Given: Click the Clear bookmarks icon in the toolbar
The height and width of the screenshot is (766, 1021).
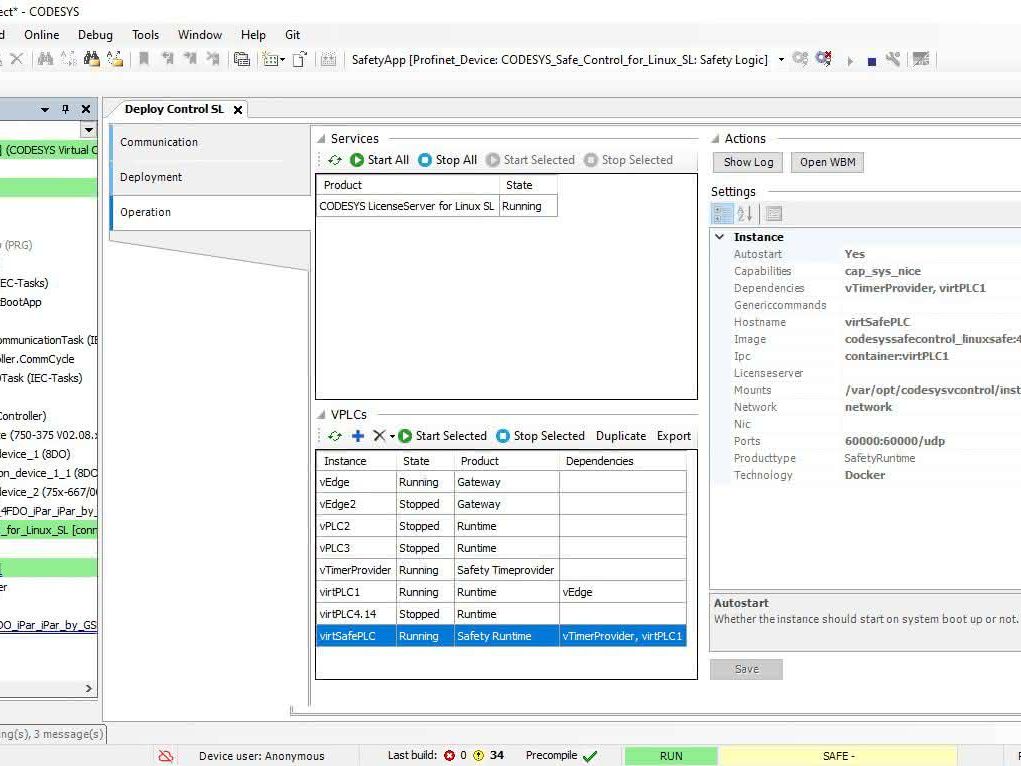Looking at the screenshot, I should click(x=213, y=59).
